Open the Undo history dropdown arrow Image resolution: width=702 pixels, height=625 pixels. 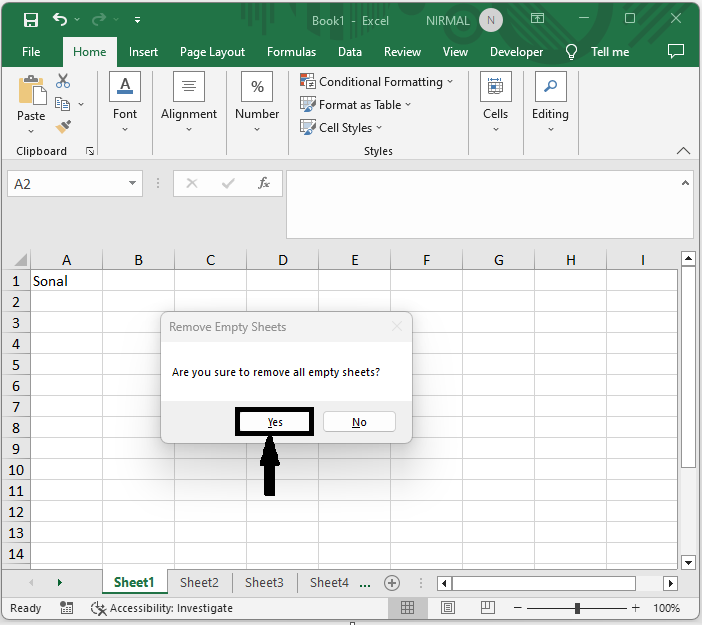click(77, 20)
